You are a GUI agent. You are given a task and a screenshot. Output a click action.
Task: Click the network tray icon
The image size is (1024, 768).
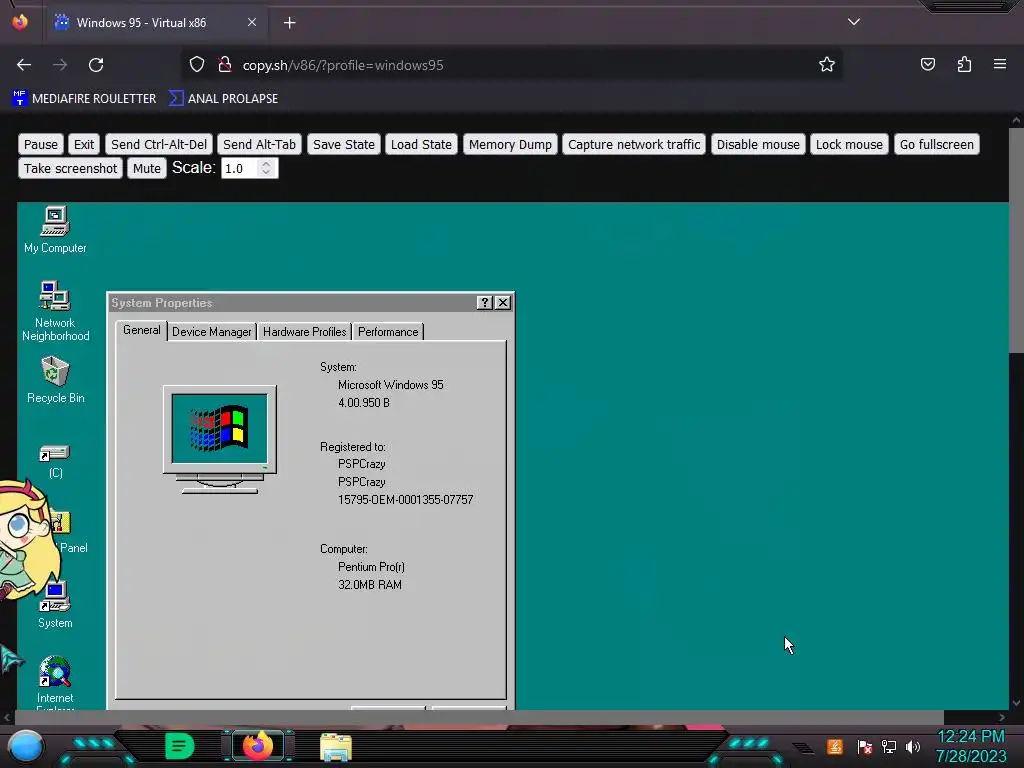(889, 746)
